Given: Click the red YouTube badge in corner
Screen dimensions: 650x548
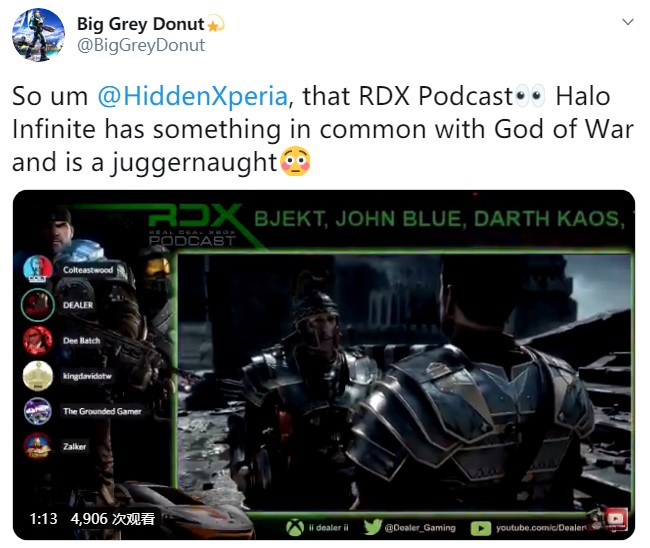Looking at the screenshot, I should click(x=615, y=519).
